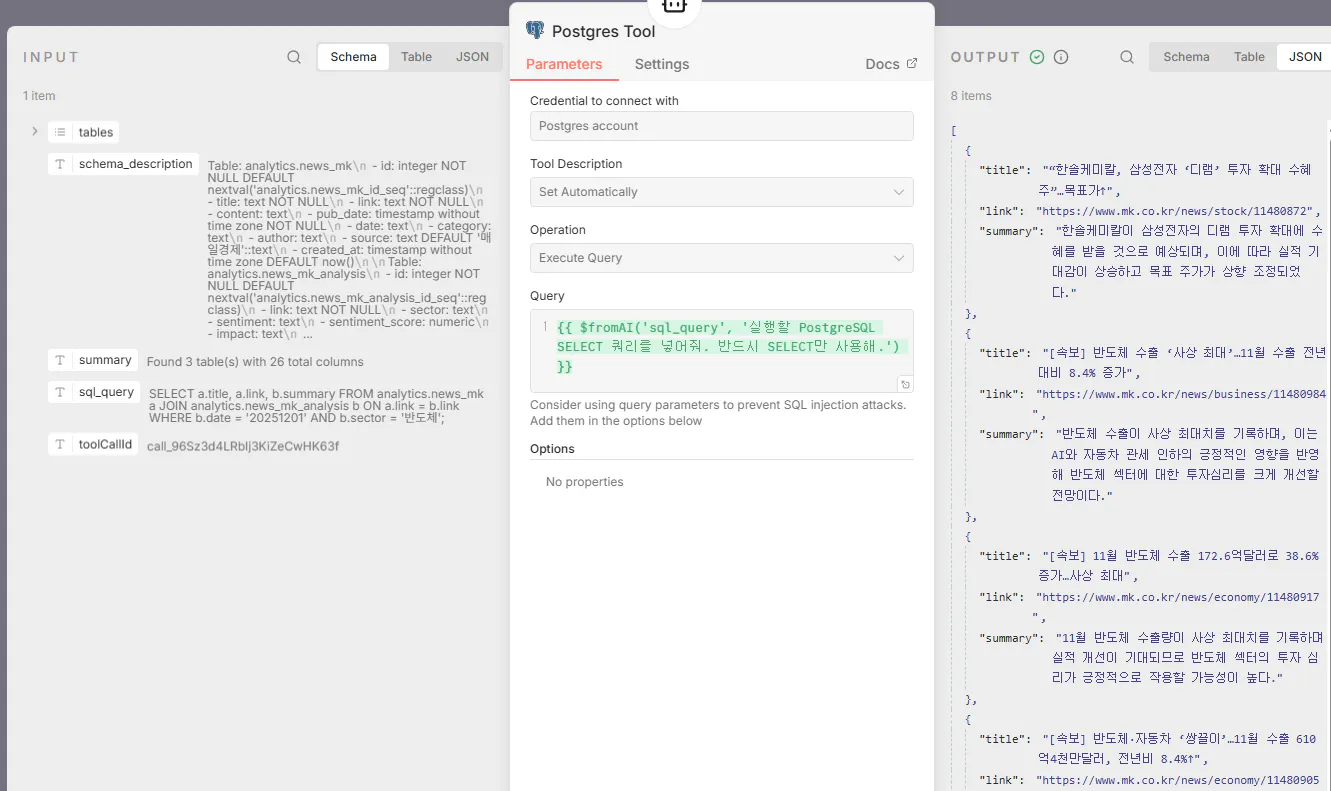Click the text-type icon on the sql_query field
Viewport: 1331px width, 791px height.
60,392
